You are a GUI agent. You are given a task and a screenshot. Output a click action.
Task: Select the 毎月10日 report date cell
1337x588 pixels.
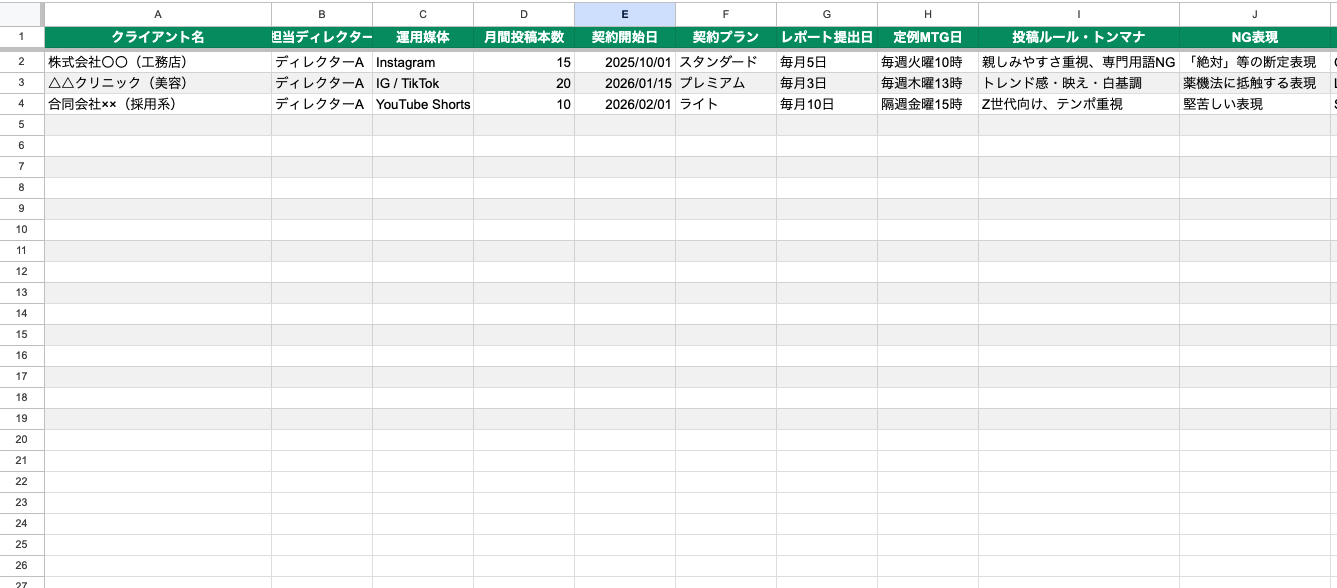tap(827, 104)
